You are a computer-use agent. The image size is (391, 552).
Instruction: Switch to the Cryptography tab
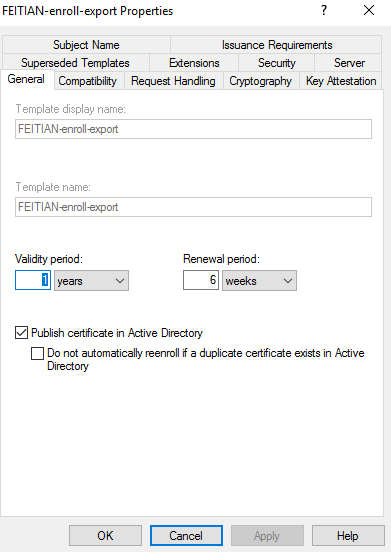(261, 81)
